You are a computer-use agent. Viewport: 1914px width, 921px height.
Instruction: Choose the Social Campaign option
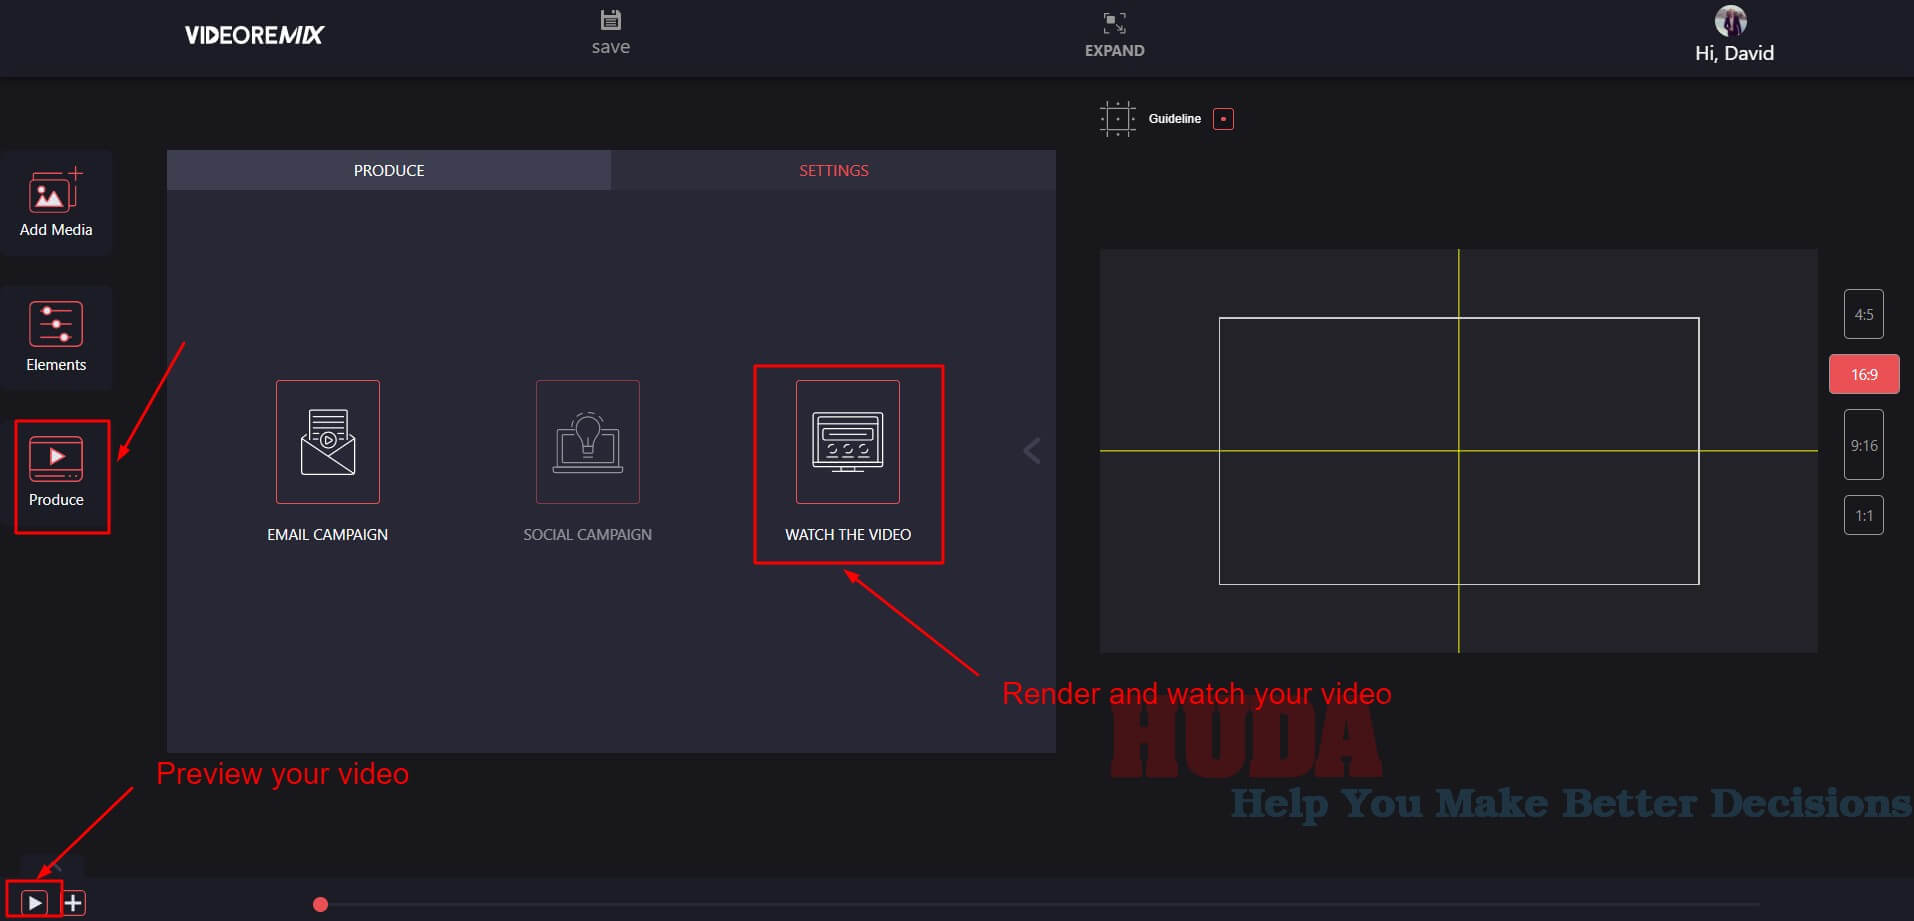pyautogui.click(x=588, y=462)
